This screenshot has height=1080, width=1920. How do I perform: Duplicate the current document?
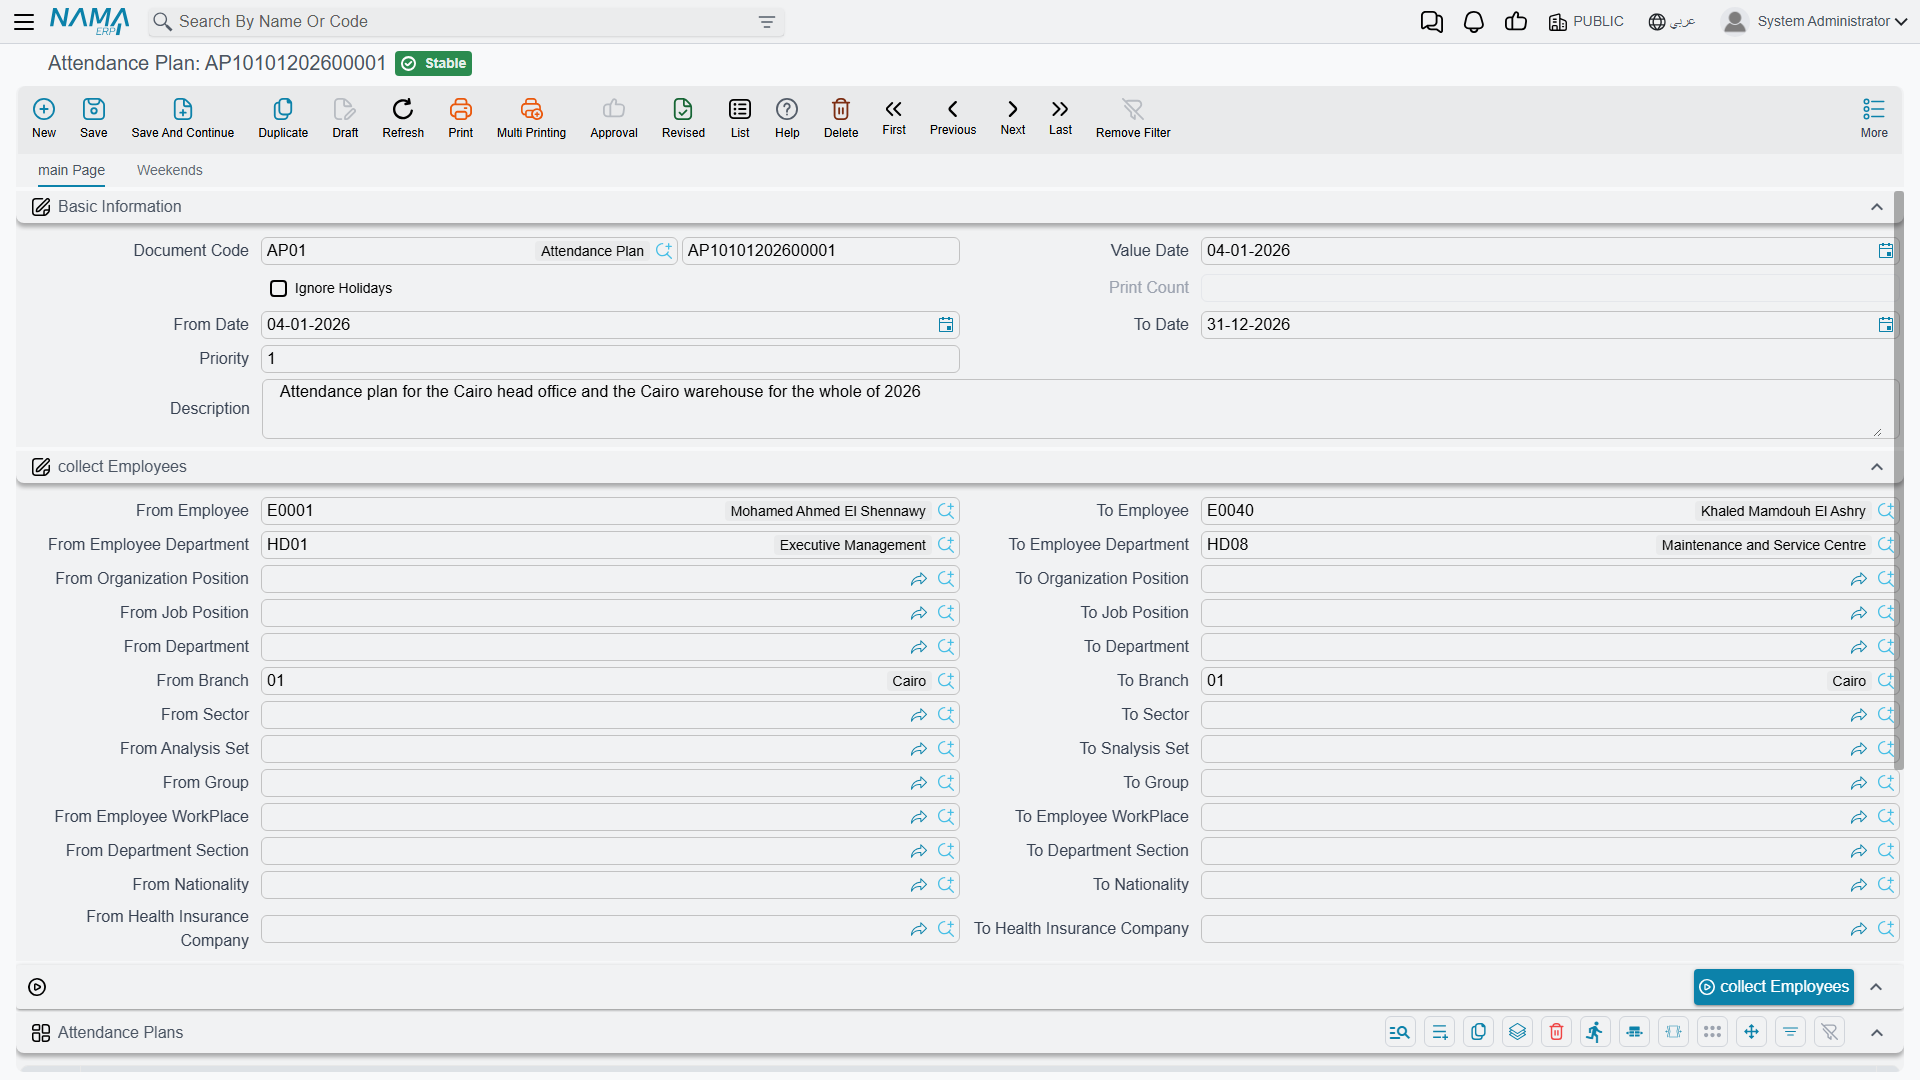point(283,118)
